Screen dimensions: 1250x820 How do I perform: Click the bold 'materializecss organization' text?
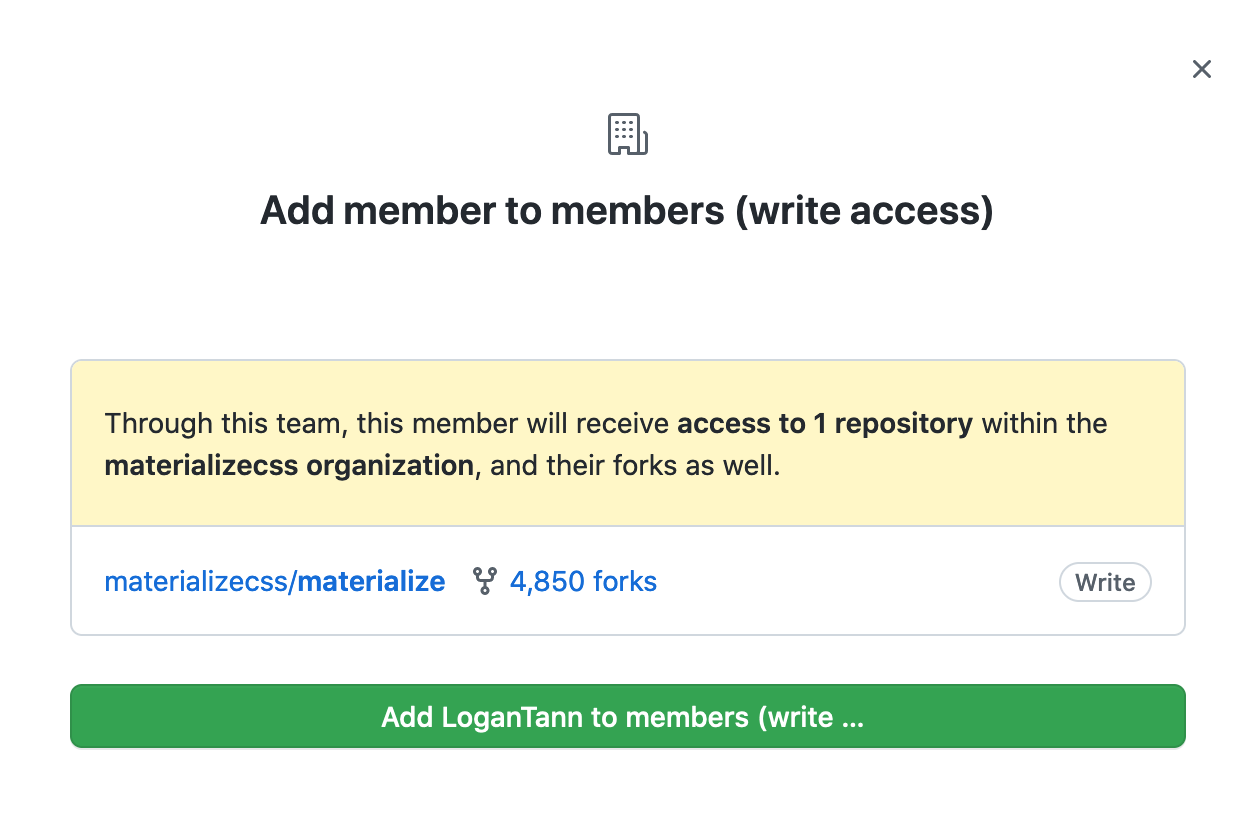288,466
